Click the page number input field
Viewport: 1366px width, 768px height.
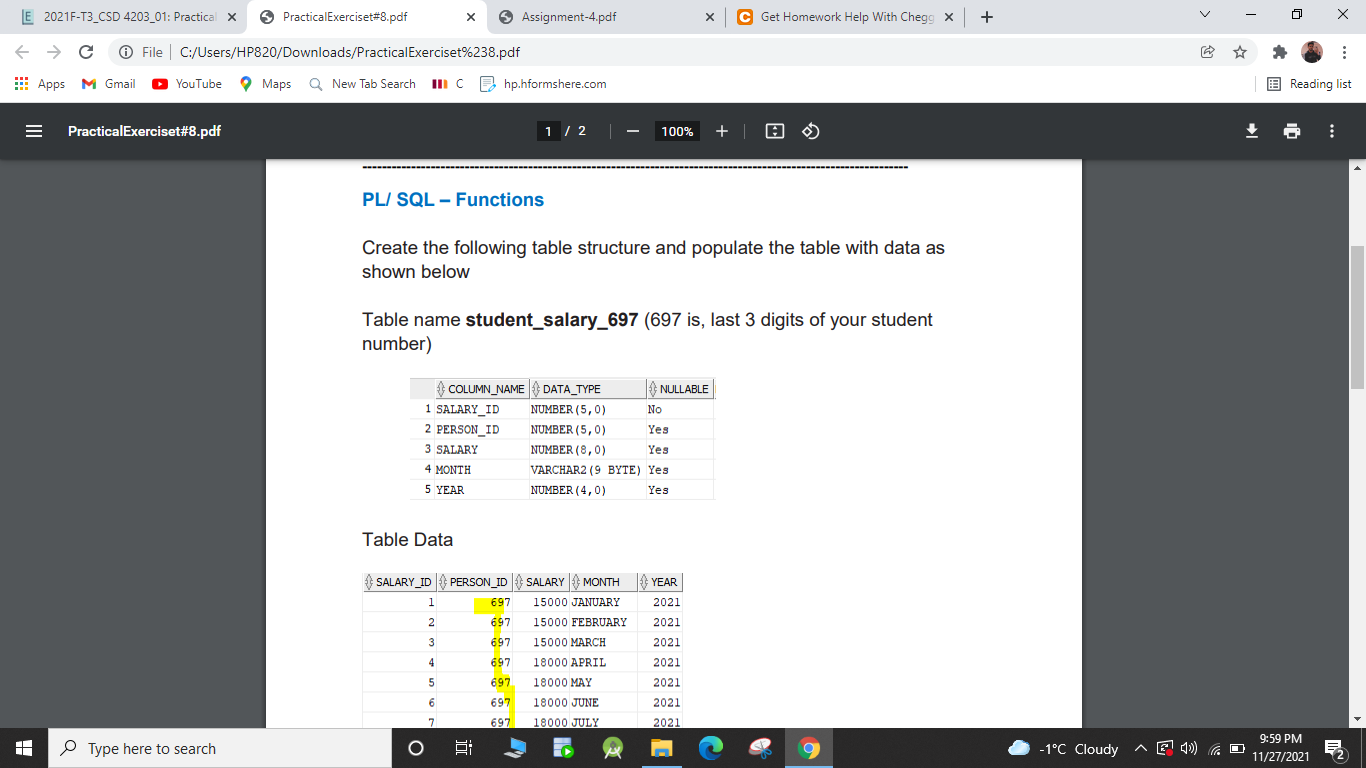click(548, 130)
